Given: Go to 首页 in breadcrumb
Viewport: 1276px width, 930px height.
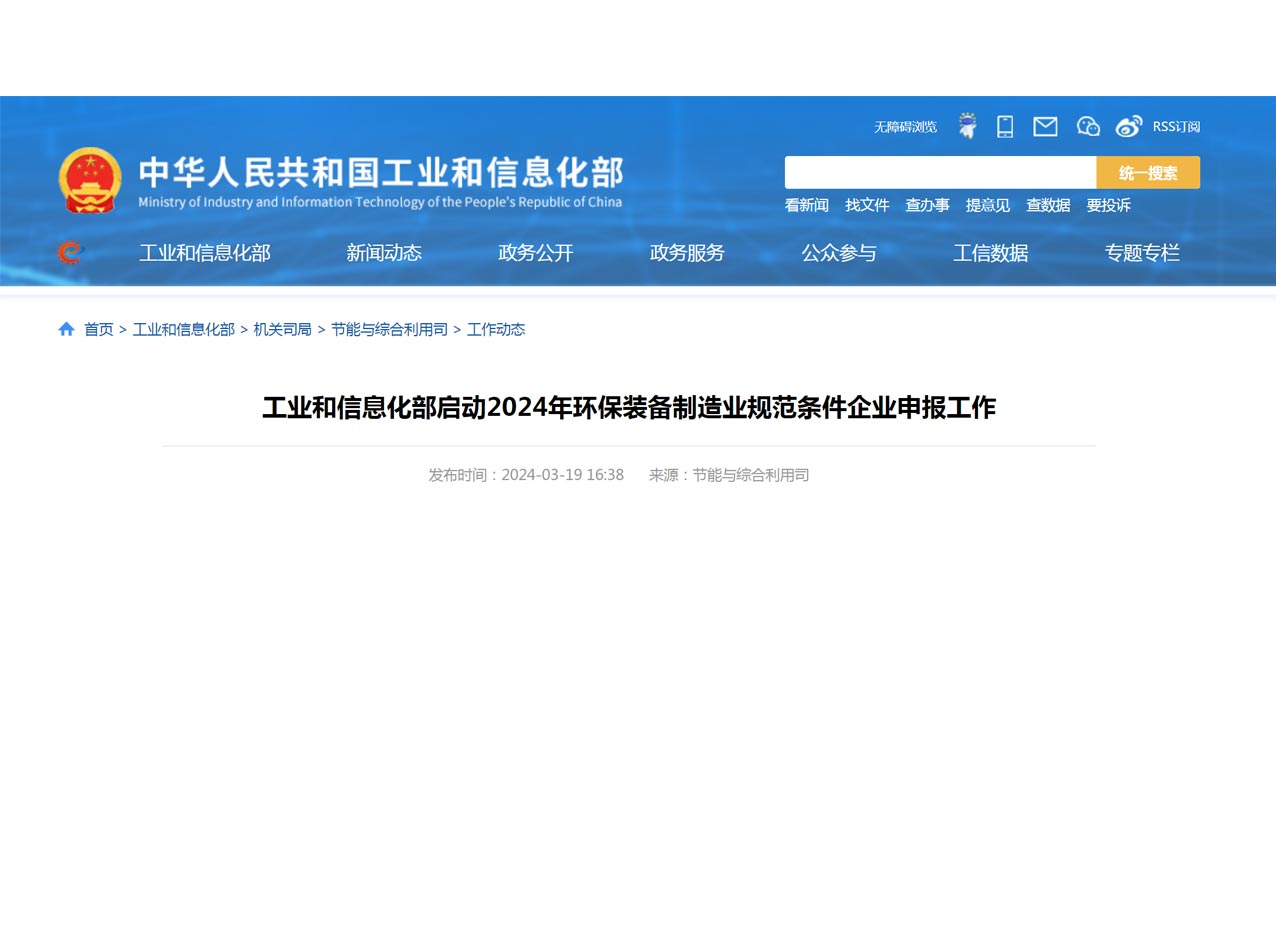Looking at the screenshot, I should point(99,329).
